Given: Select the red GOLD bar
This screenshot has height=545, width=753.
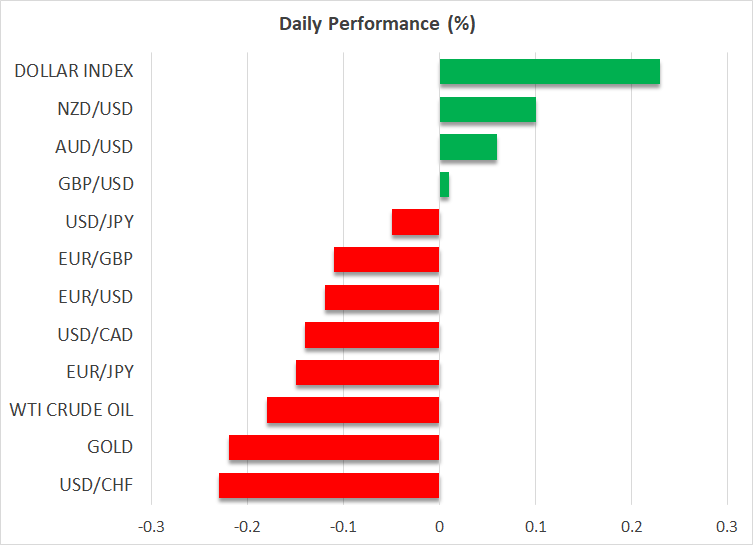Looking at the screenshot, I should click(334, 447).
